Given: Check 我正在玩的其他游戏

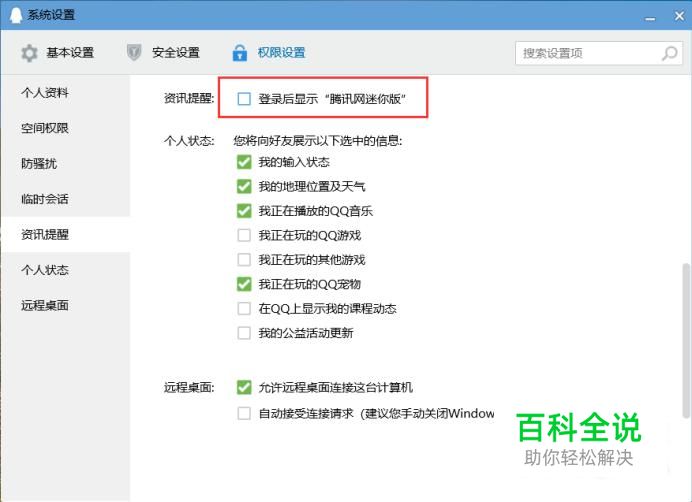Looking at the screenshot, I should coord(244,259).
